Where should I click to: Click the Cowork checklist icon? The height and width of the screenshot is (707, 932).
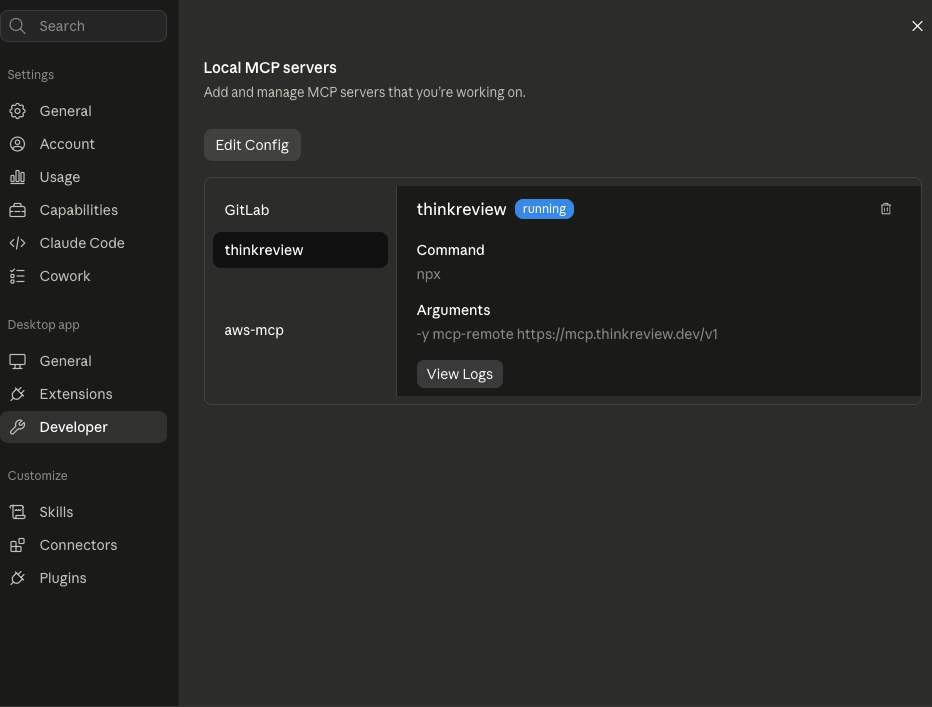18,276
